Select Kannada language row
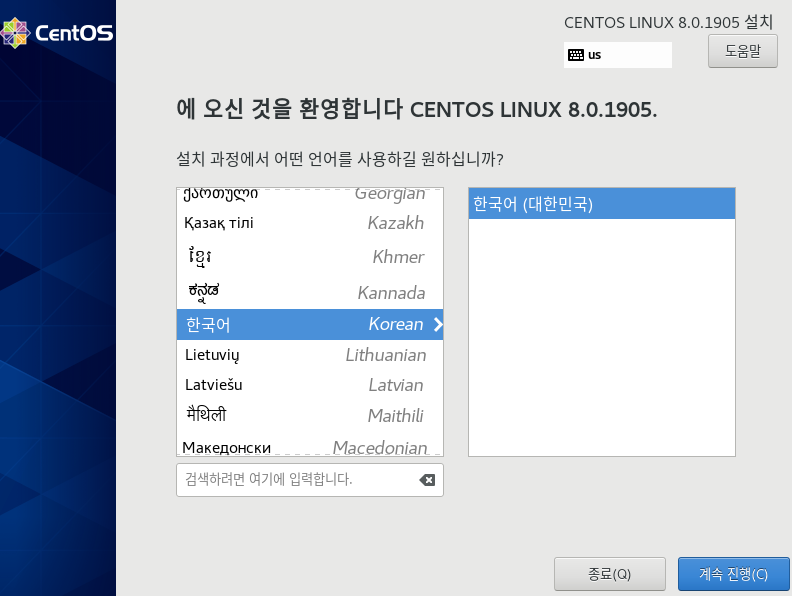This screenshot has width=792, height=596. 310,292
